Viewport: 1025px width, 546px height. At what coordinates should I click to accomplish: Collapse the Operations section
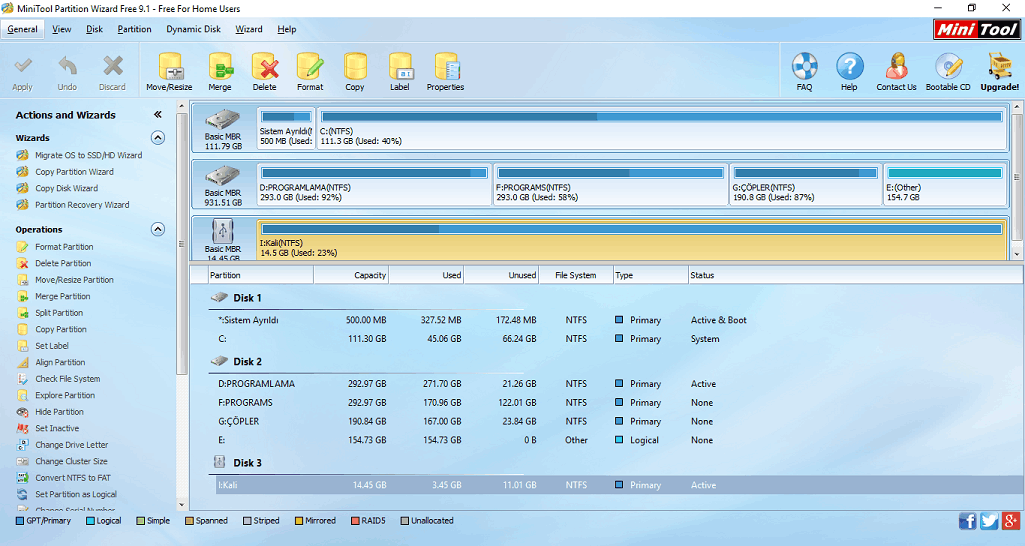click(x=158, y=230)
